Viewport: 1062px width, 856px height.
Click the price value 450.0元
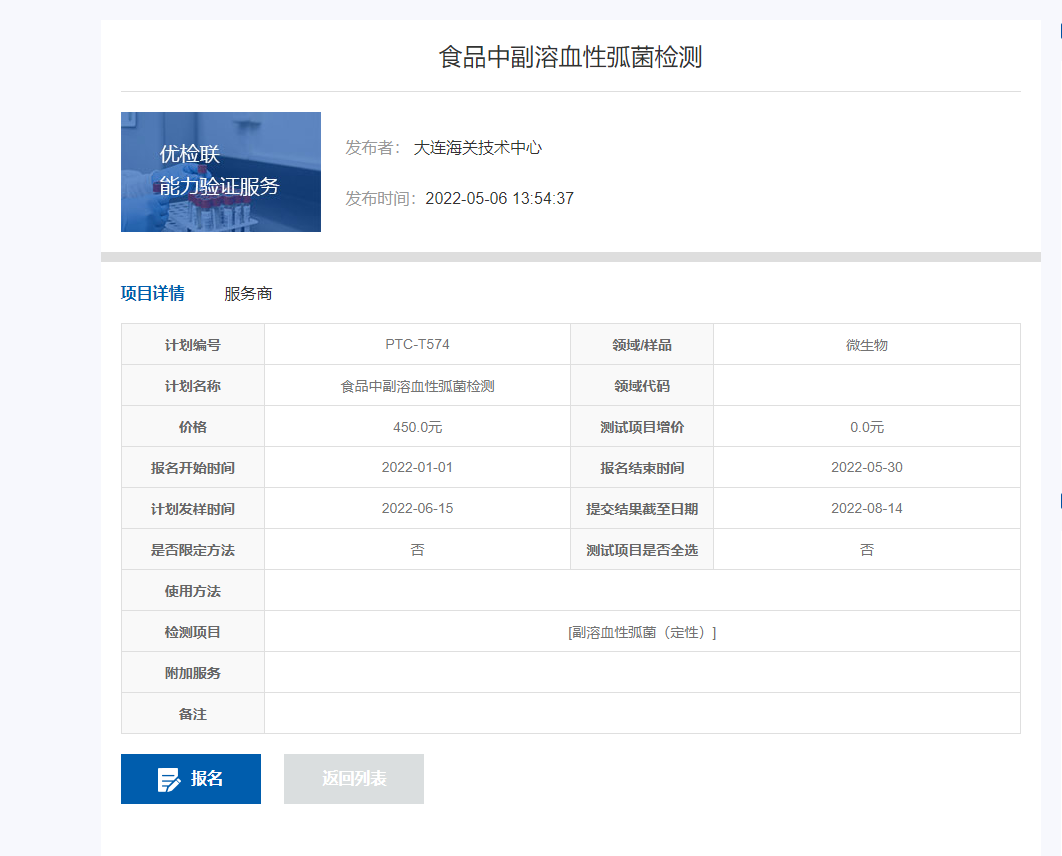coord(417,427)
